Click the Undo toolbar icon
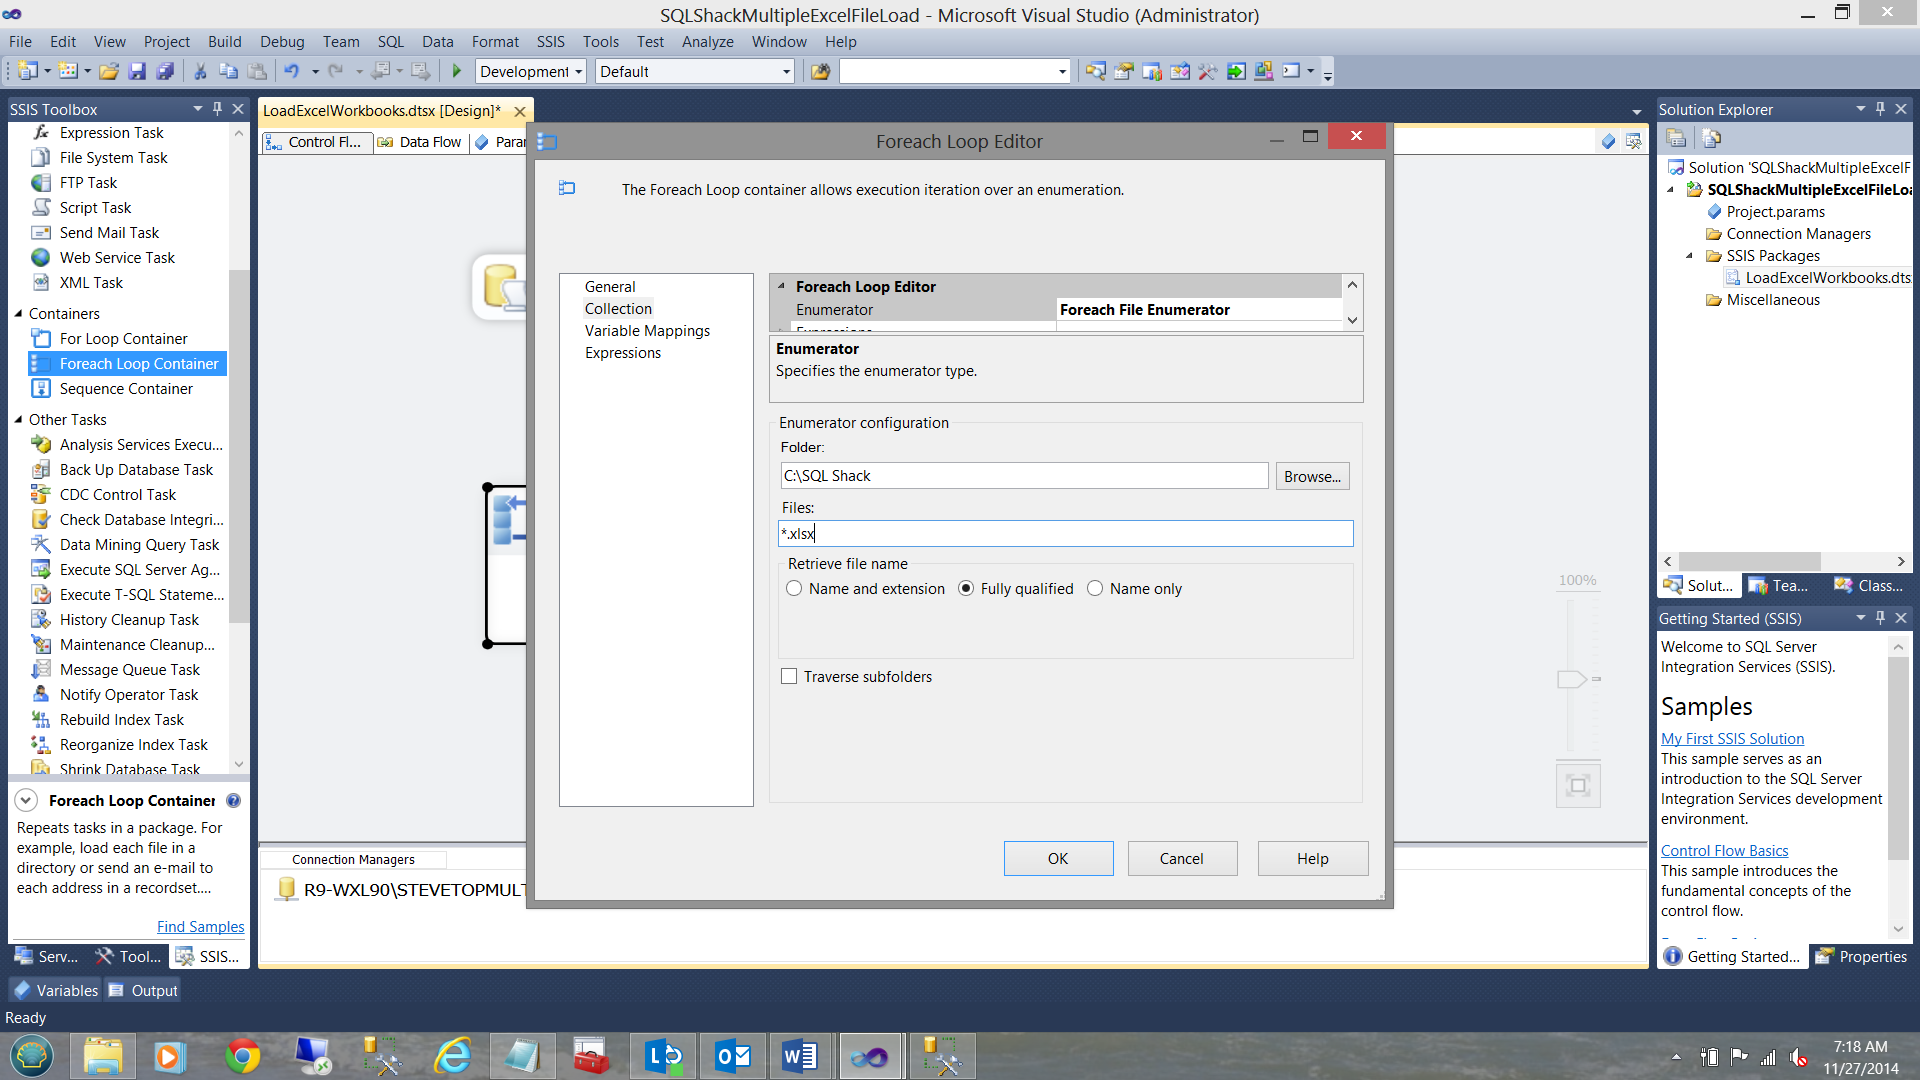 pos(291,71)
